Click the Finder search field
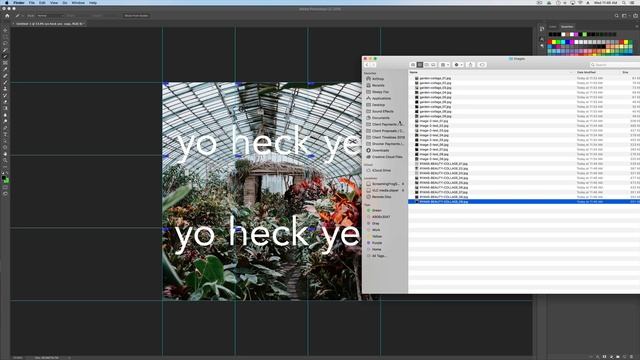This screenshot has width=640, height=360. (x=615, y=65)
